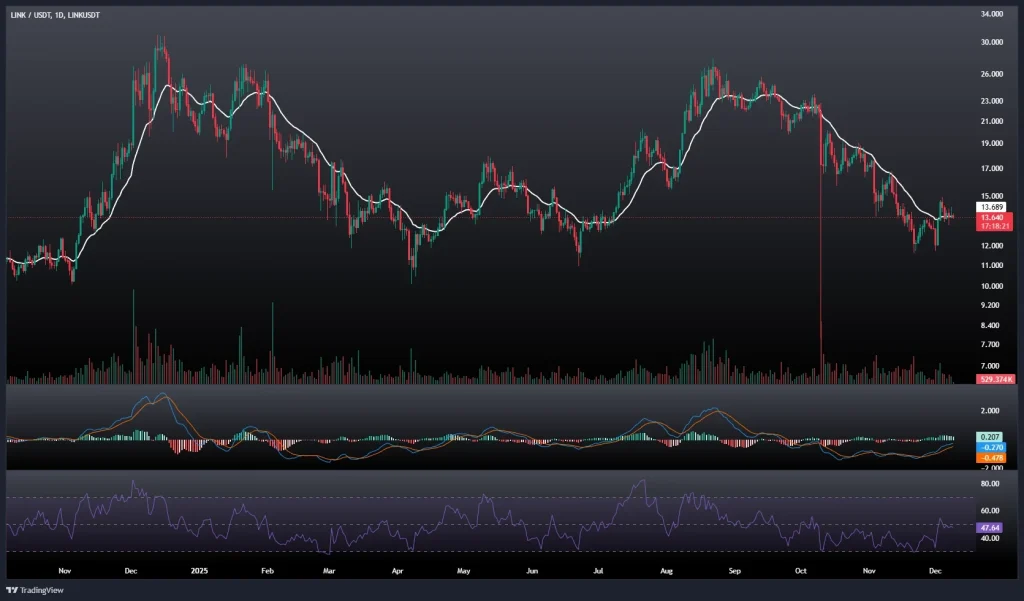Click the orange -0.478 signal line label

pos(991,457)
